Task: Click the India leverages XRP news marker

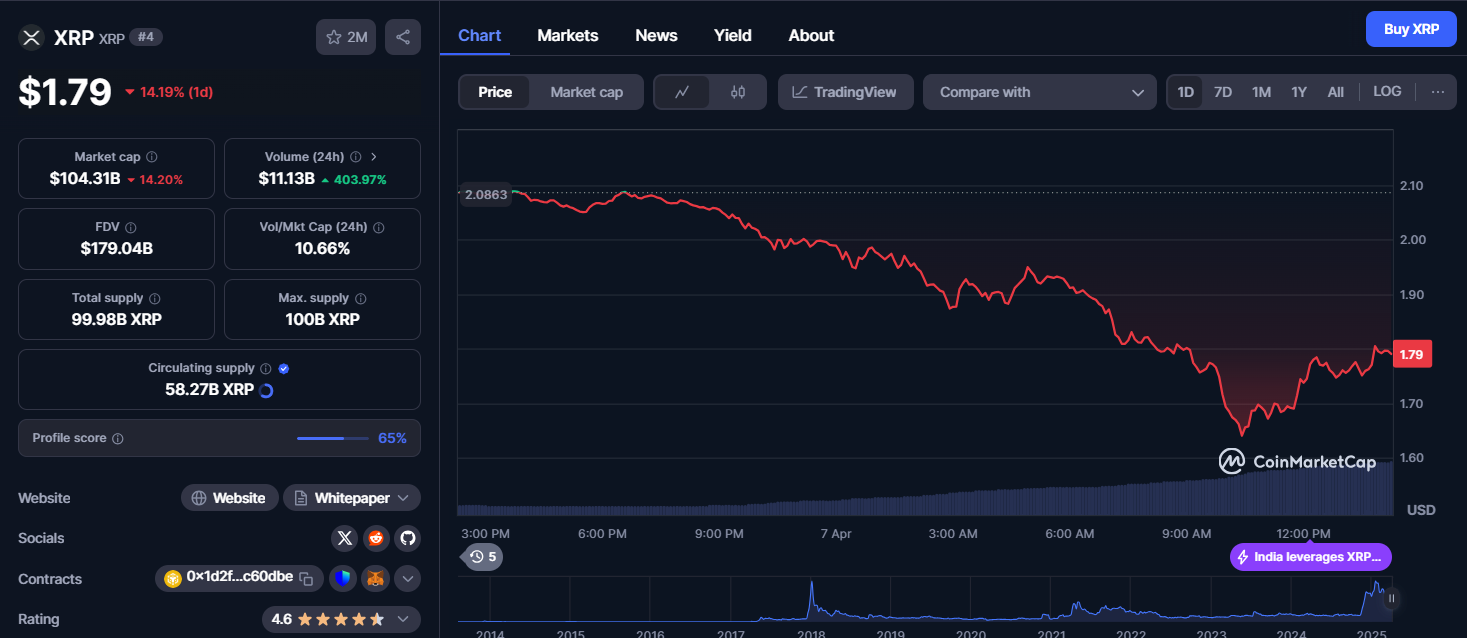Action: pyautogui.click(x=1310, y=557)
